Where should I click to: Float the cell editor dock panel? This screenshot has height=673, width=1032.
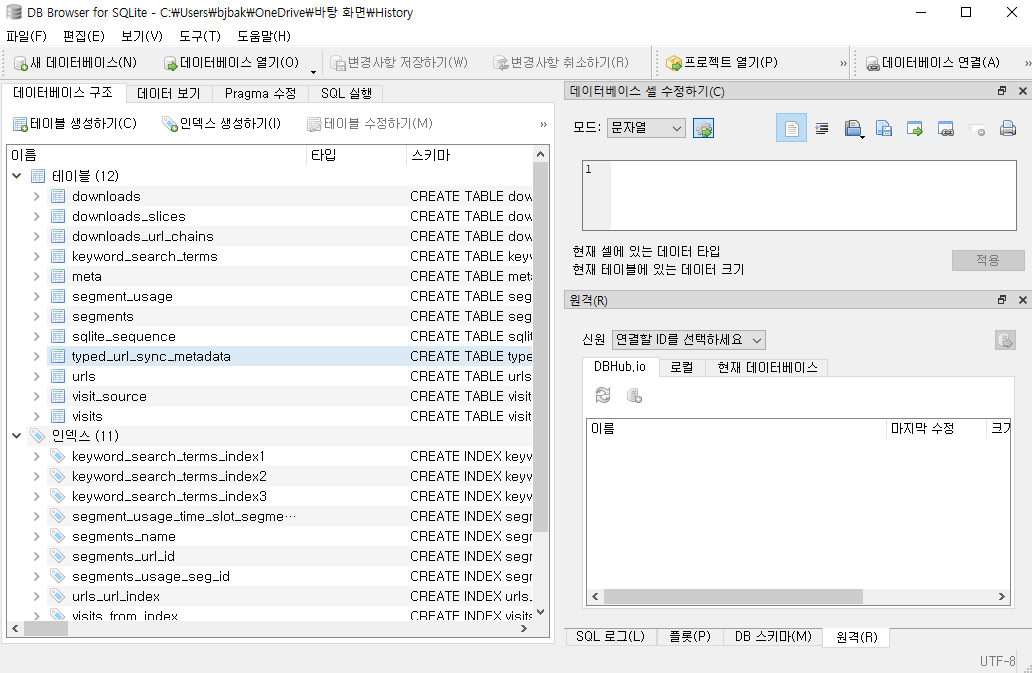tap(1002, 91)
